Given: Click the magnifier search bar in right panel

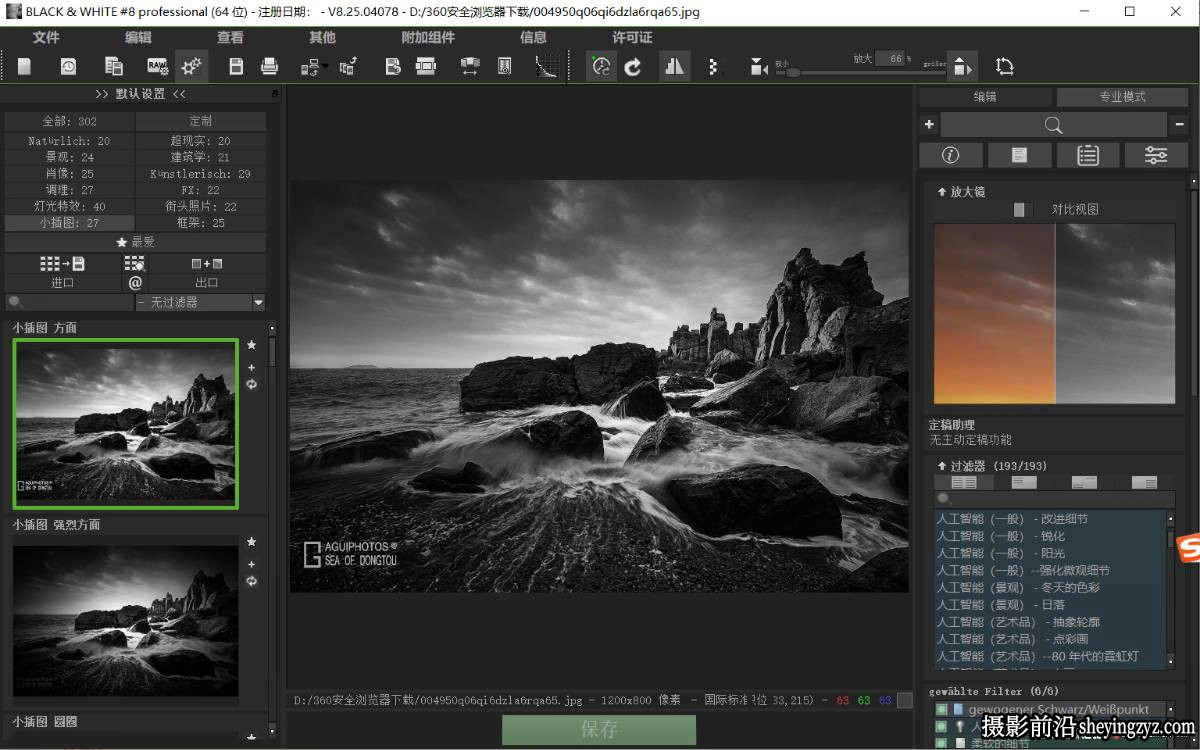Looking at the screenshot, I should (1053, 125).
